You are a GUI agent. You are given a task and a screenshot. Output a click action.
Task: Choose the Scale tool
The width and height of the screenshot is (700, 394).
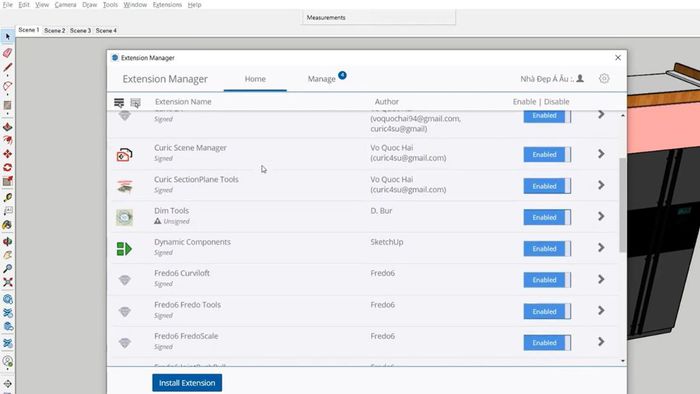point(7,181)
